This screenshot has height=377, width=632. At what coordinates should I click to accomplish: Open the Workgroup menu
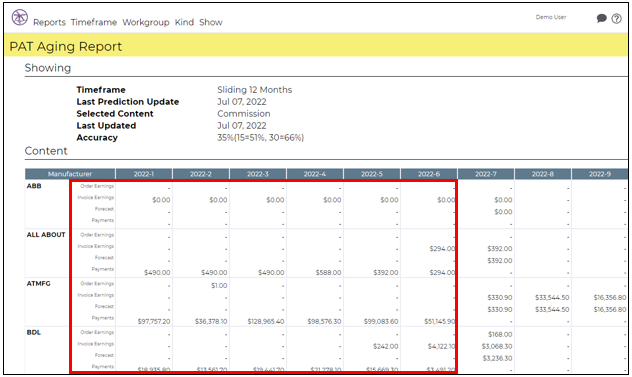tap(146, 23)
